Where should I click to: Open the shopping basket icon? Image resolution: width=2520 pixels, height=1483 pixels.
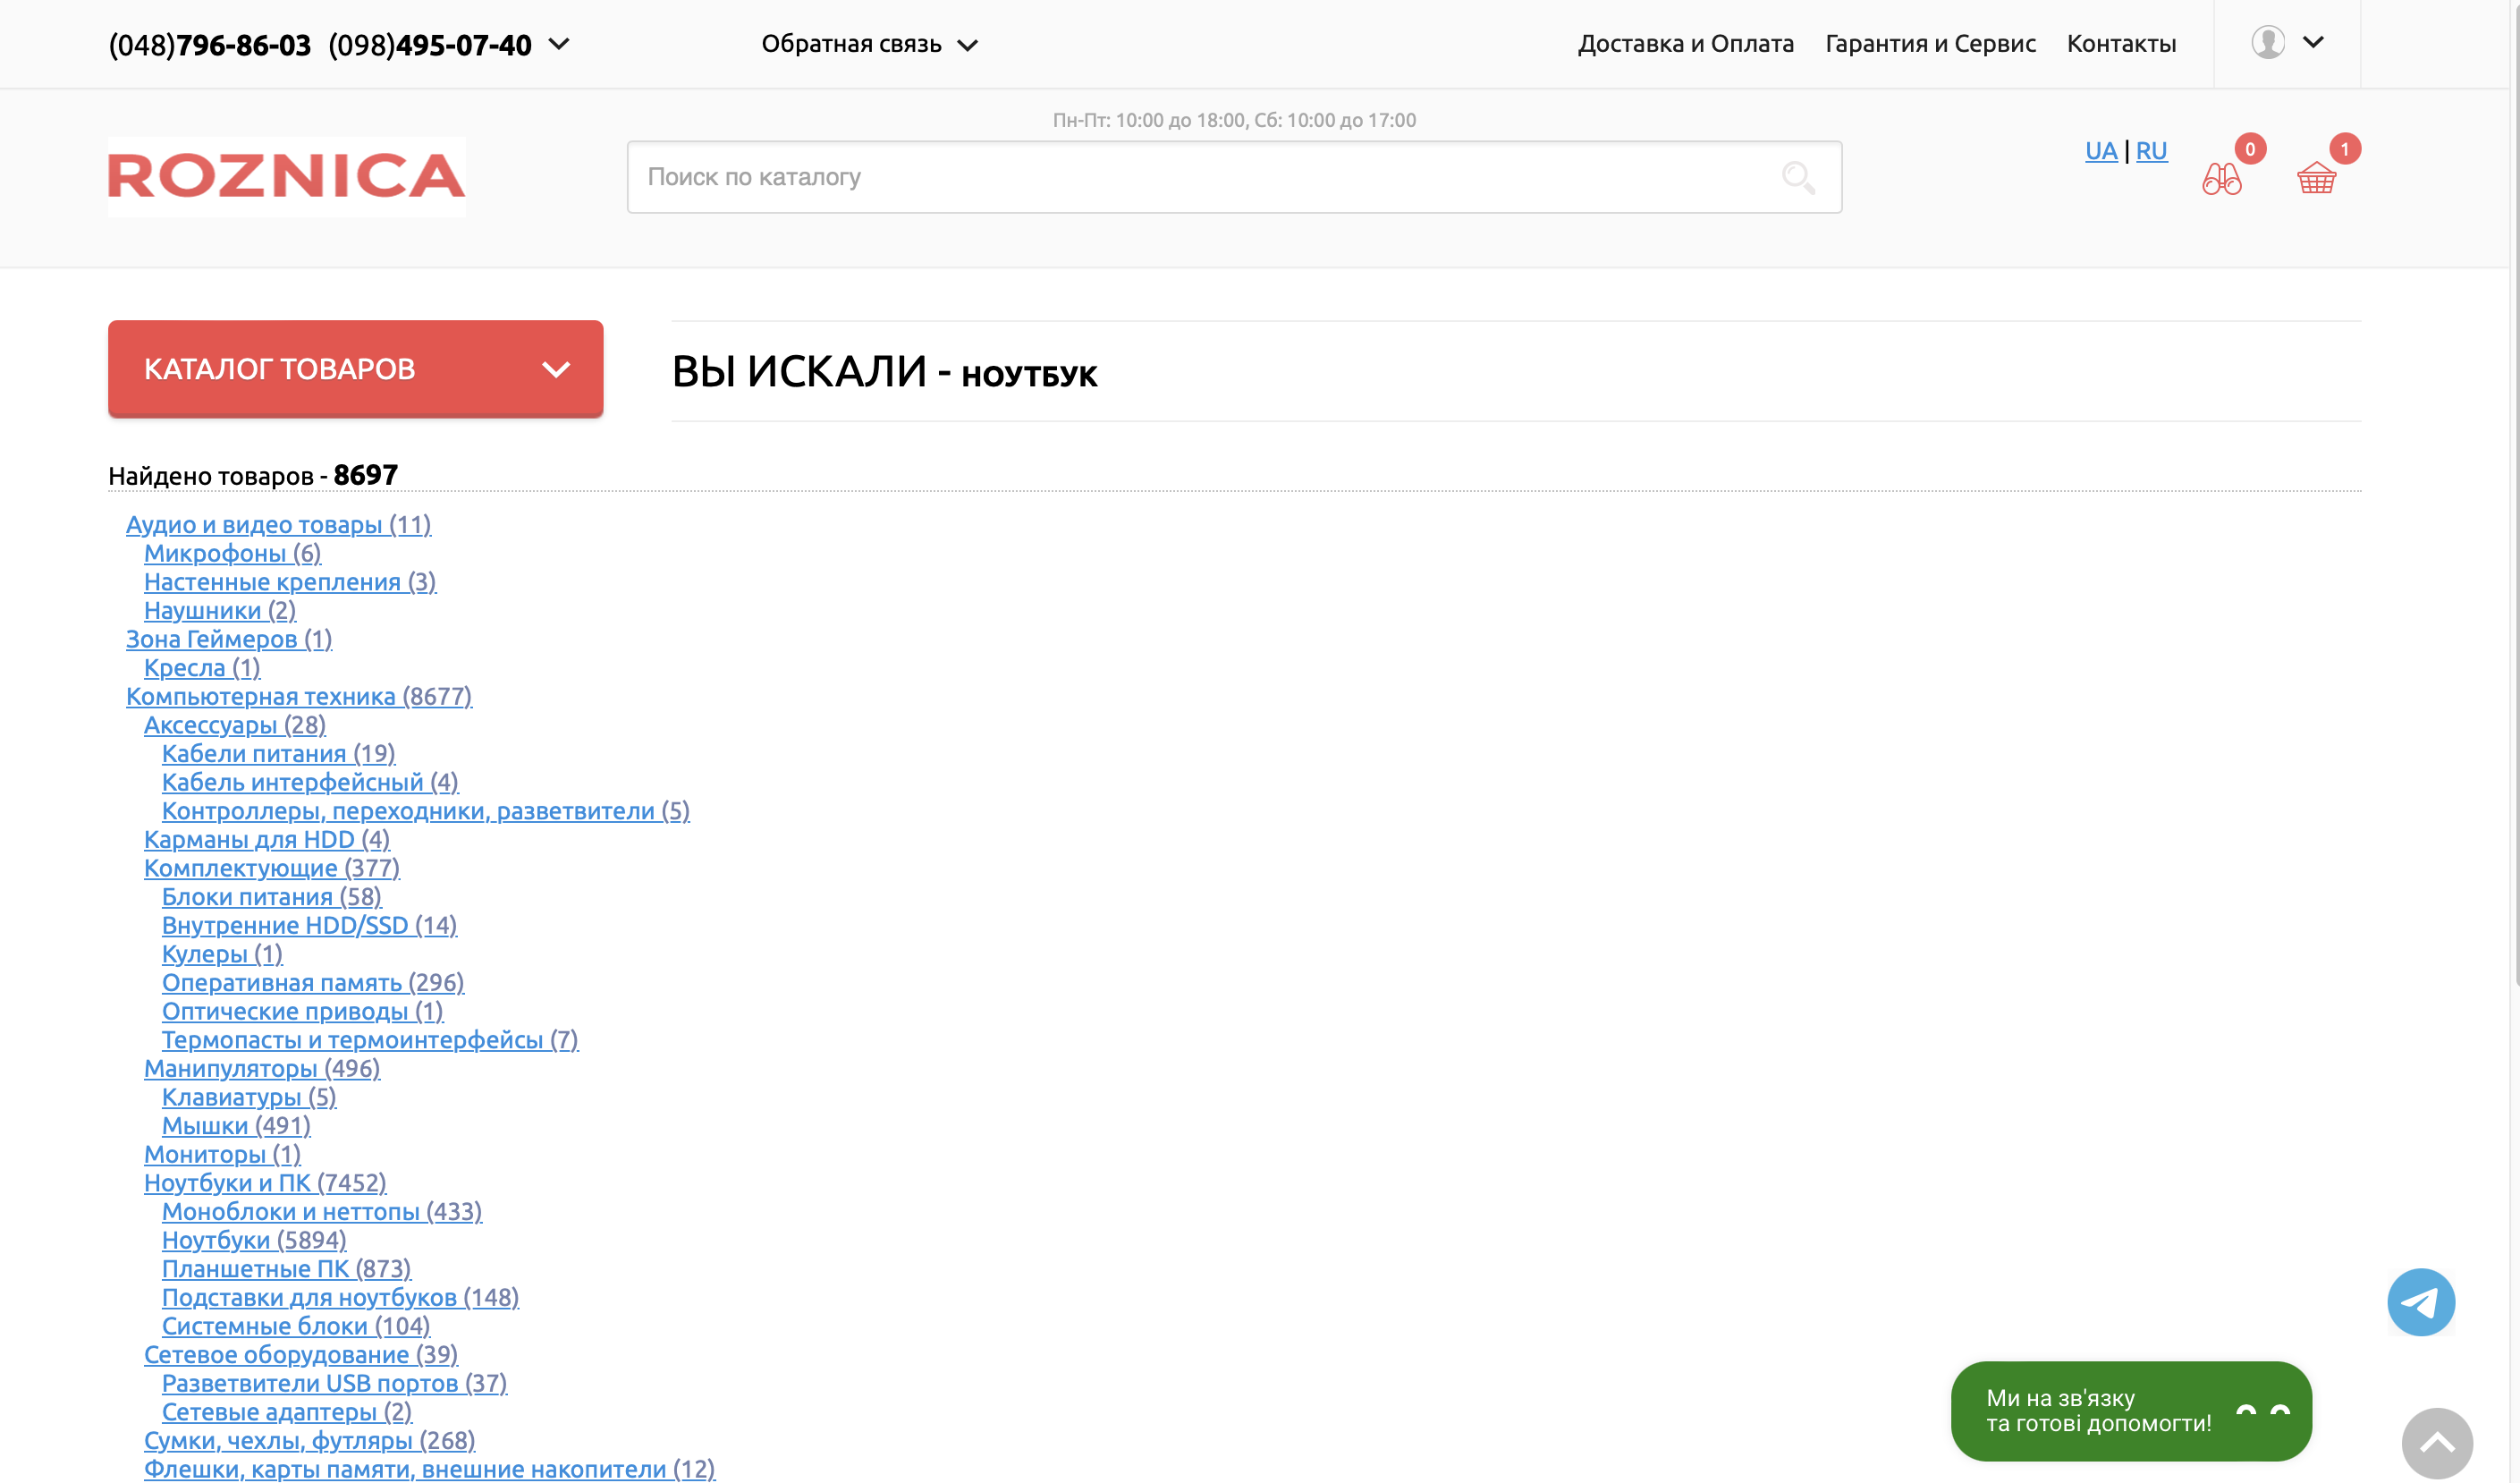2316,179
